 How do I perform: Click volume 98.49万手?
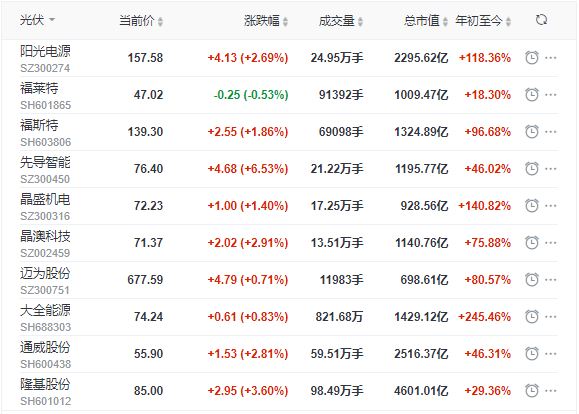tap(337, 391)
